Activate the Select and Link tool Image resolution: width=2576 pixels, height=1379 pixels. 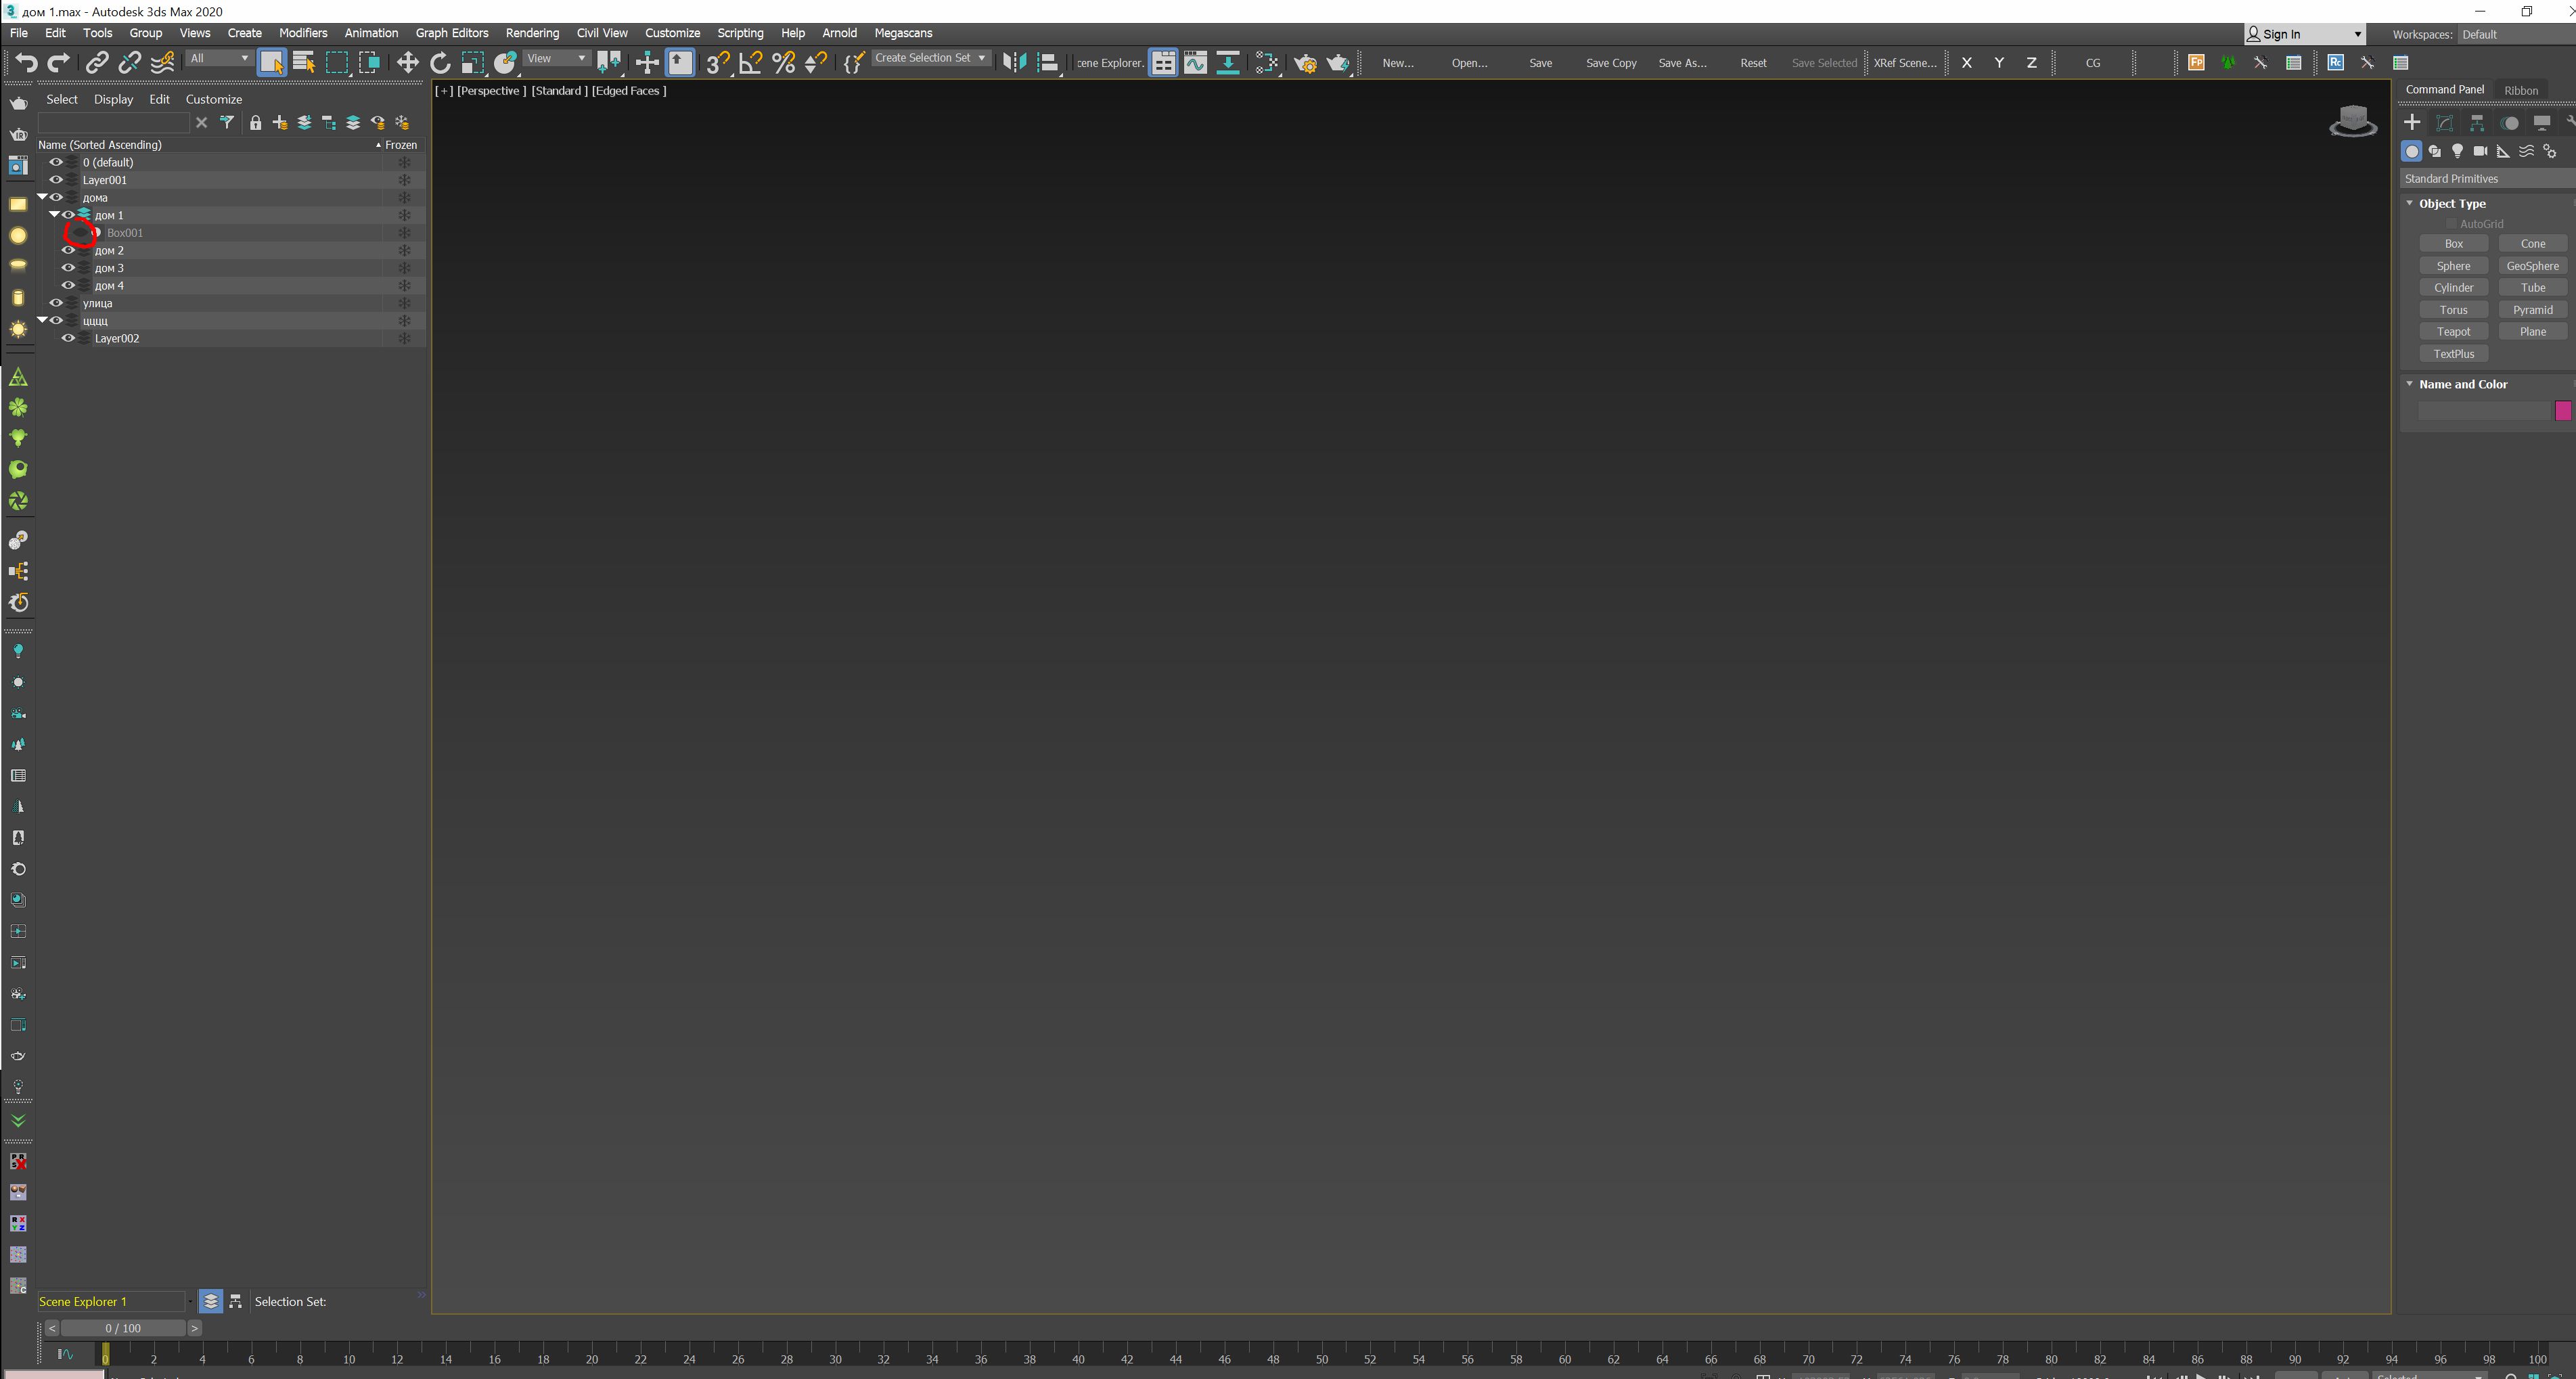(96, 62)
